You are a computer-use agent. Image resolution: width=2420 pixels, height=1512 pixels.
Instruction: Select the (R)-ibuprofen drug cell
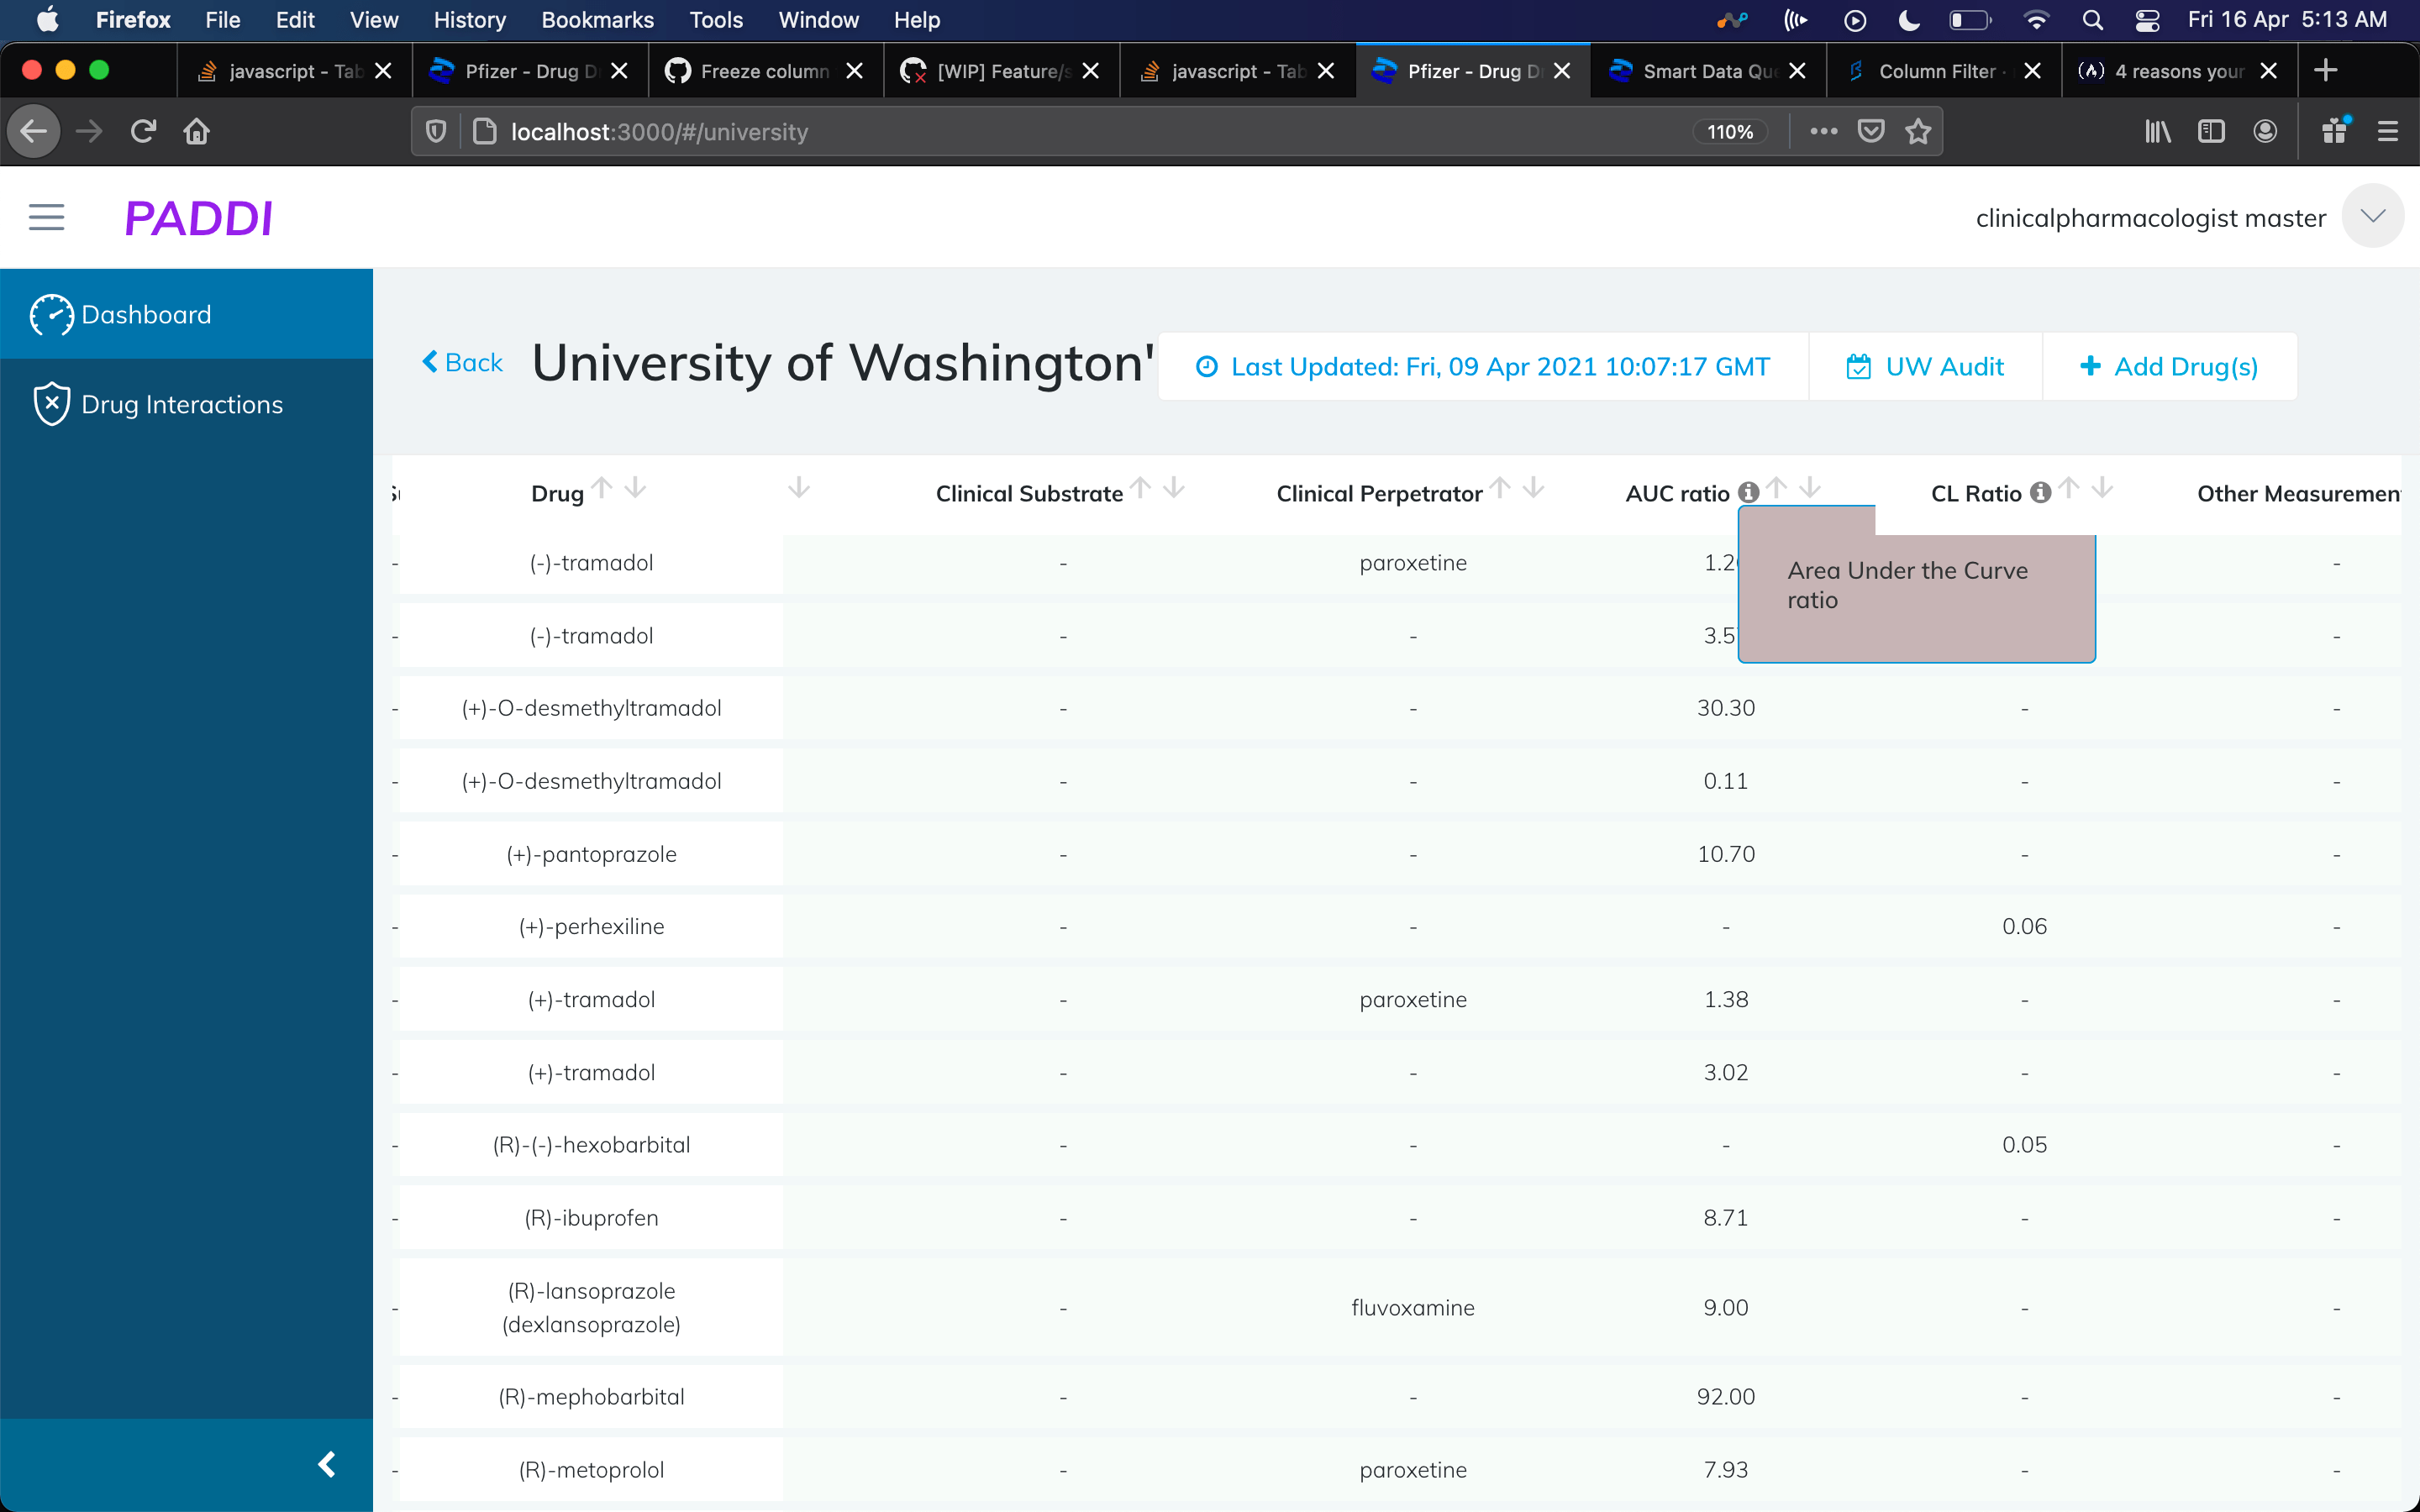pos(591,1218)
